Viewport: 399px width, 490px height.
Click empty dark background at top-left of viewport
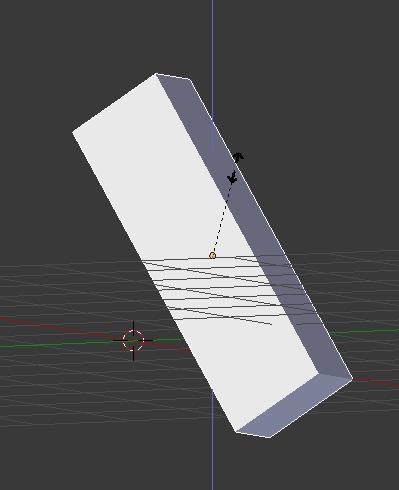tap(50, 50)
